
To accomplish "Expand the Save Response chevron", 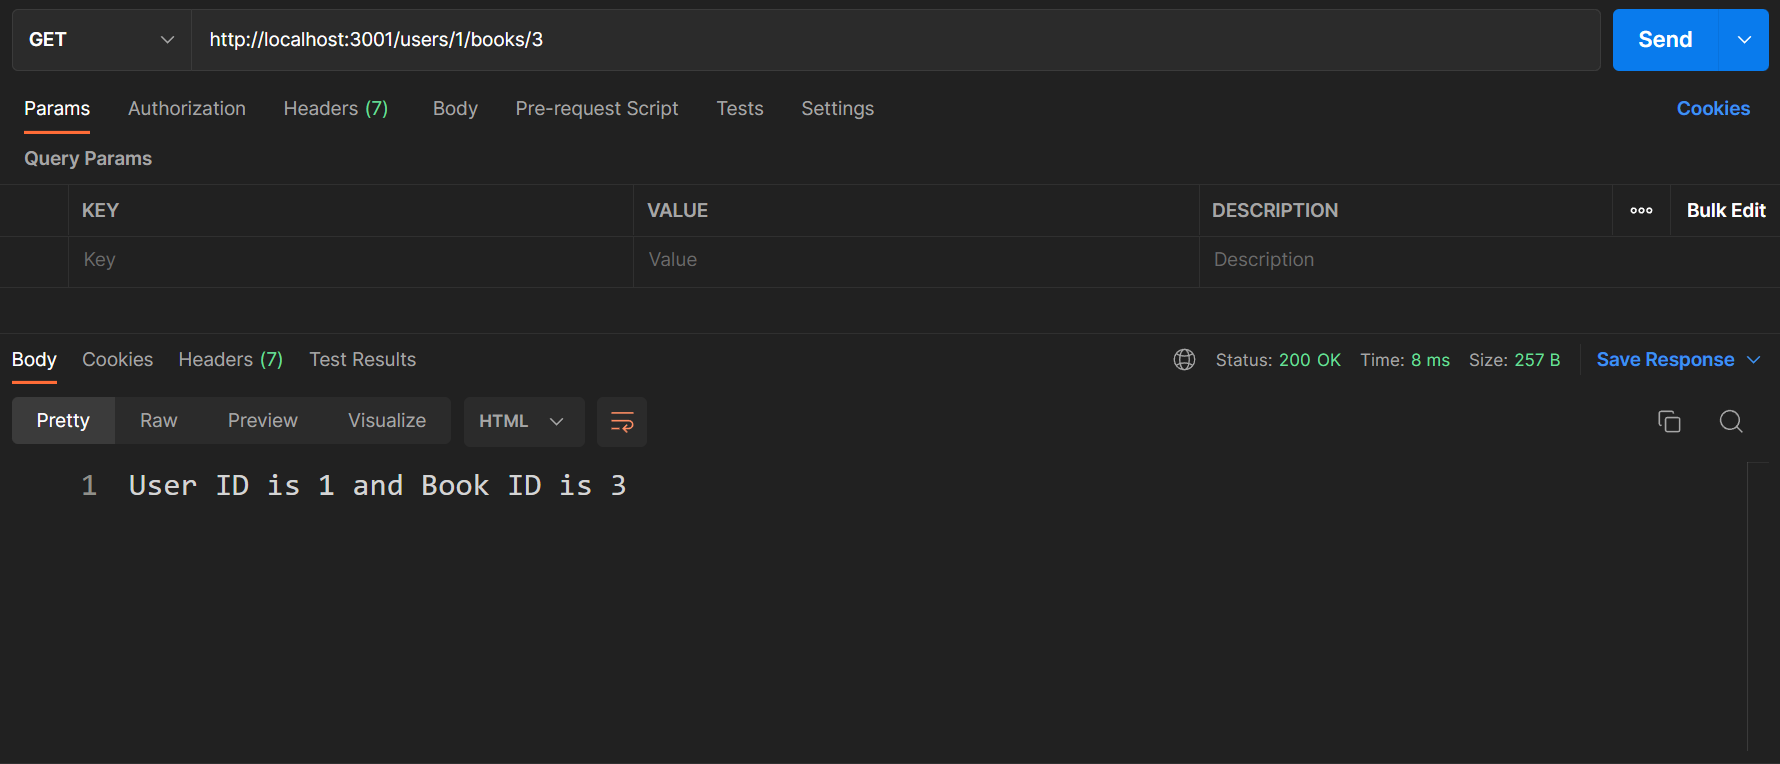I will (x=1753, y=360).
